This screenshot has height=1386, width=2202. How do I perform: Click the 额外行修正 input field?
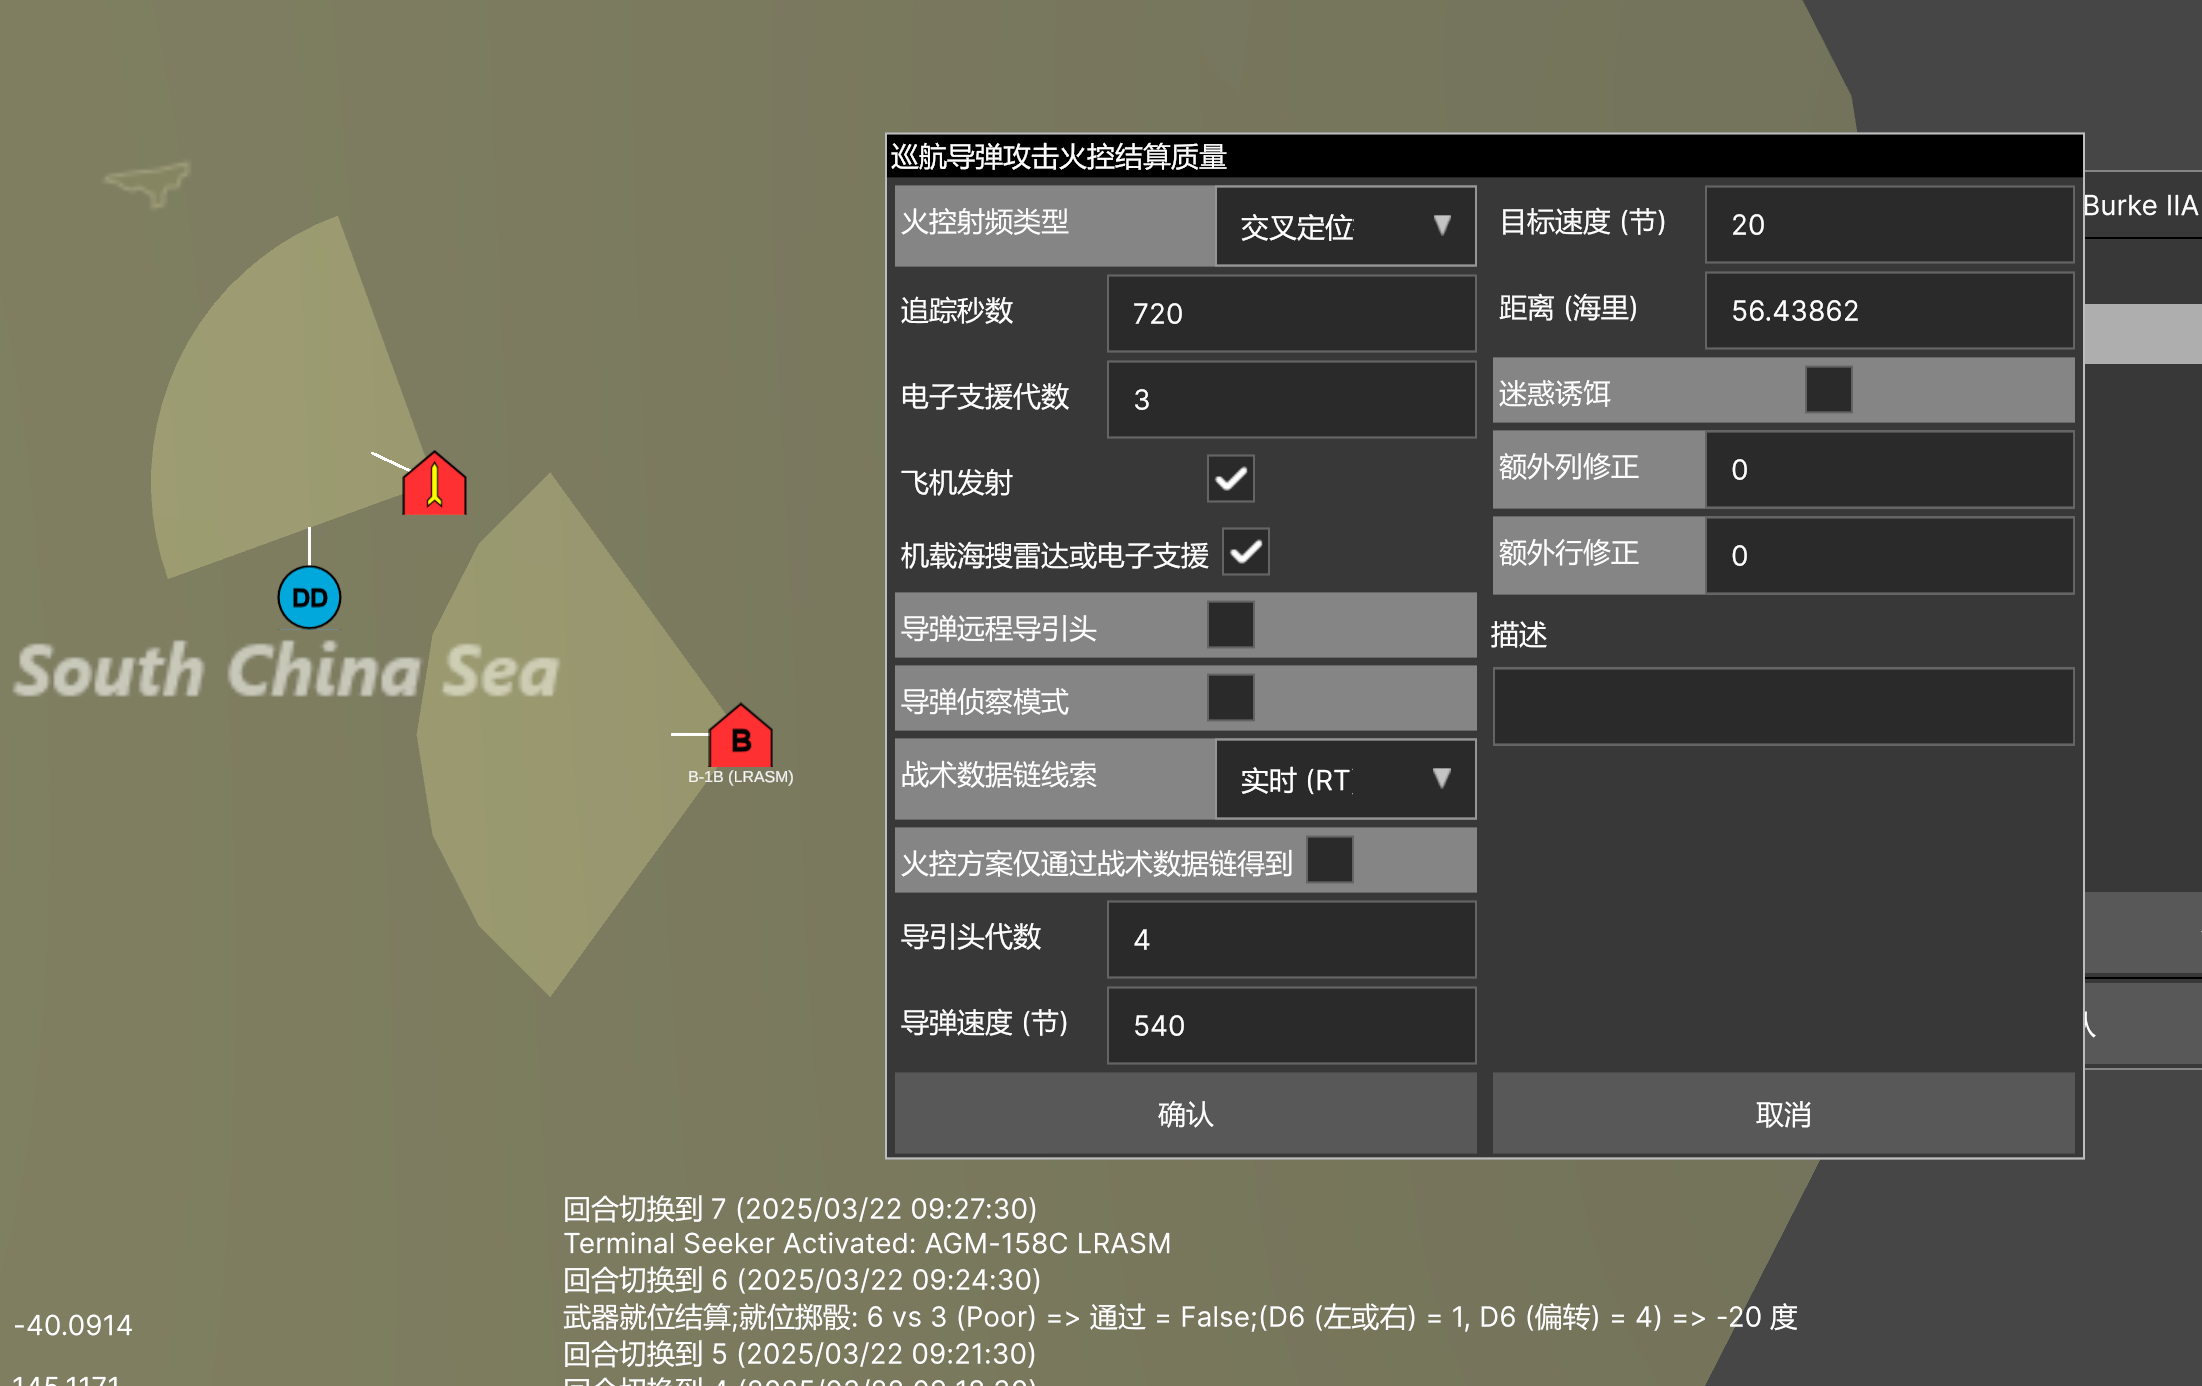click(1889, 555)
